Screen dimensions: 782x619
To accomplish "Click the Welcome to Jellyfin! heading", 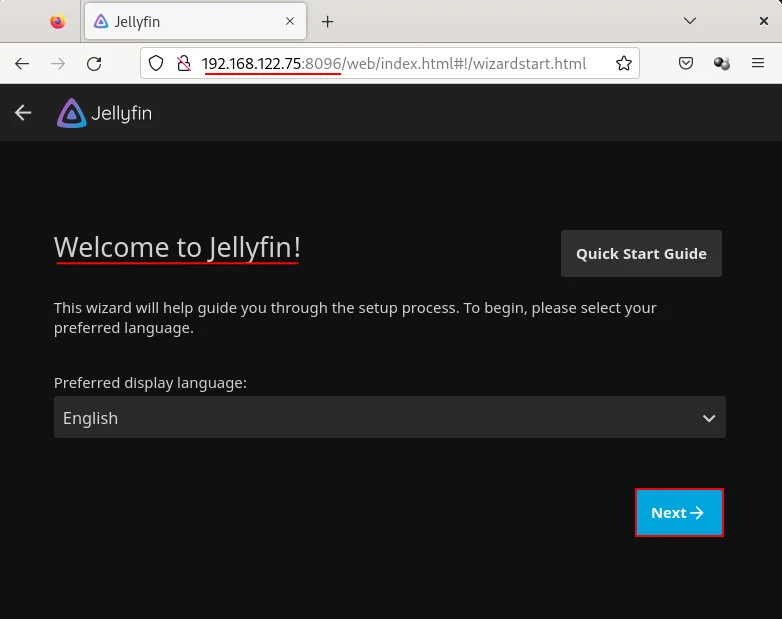I will pos(177,247).
